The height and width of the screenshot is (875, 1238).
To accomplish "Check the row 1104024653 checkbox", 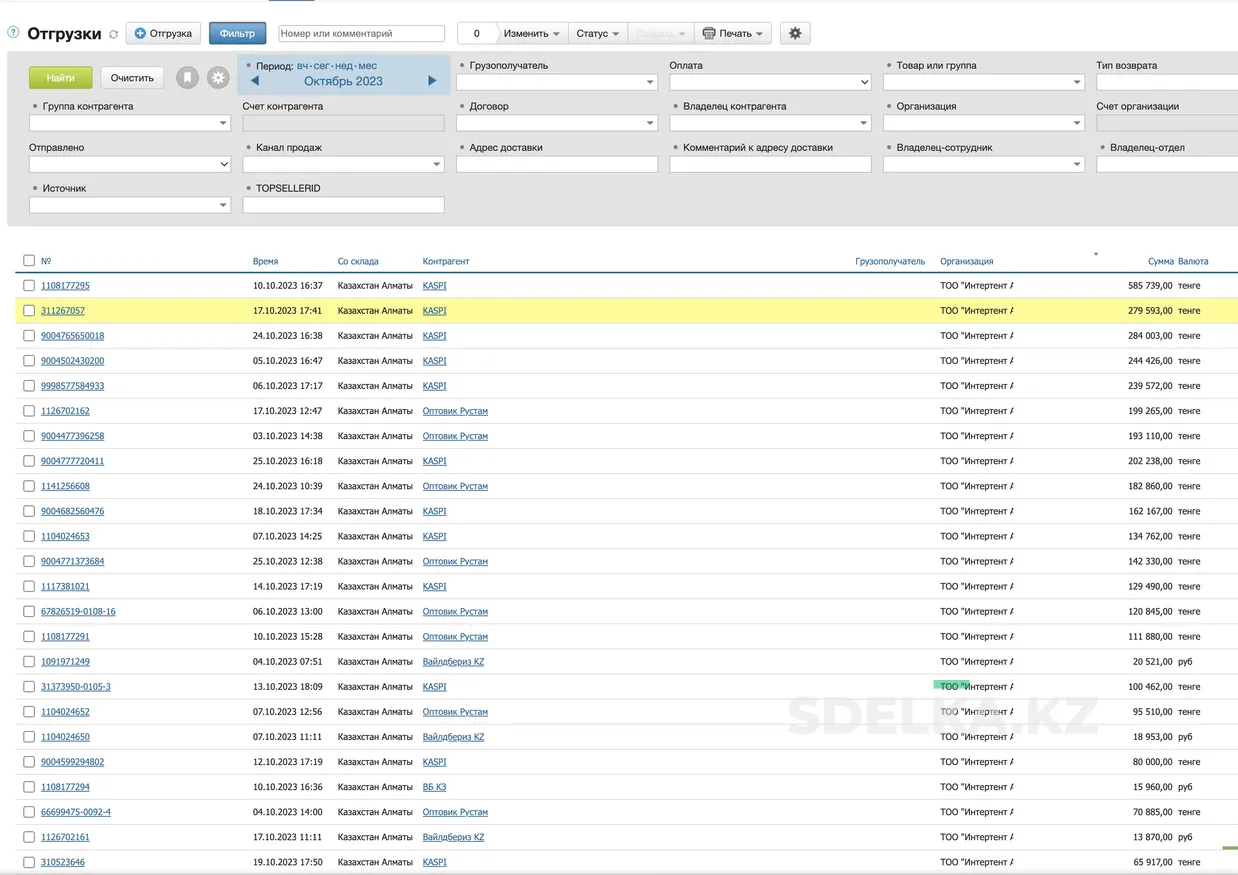I will [x=29, y=536].
